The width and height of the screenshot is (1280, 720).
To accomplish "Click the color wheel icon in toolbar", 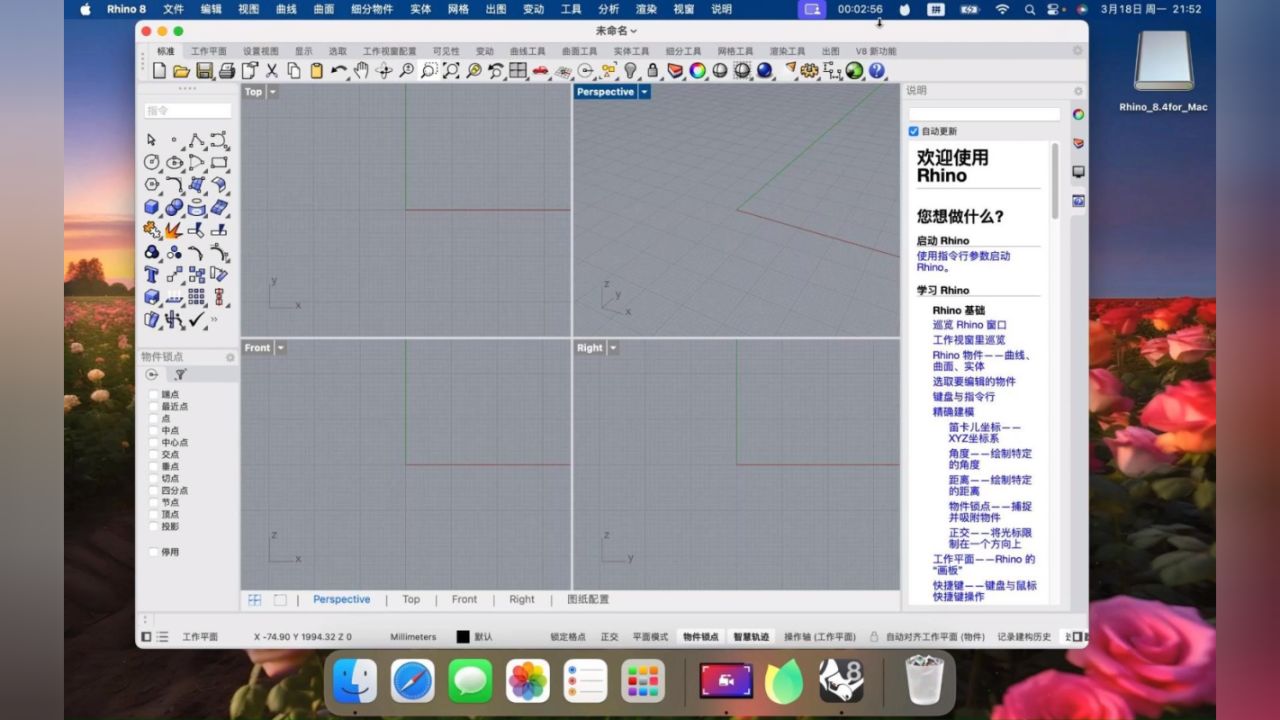I will click(697, 70).
